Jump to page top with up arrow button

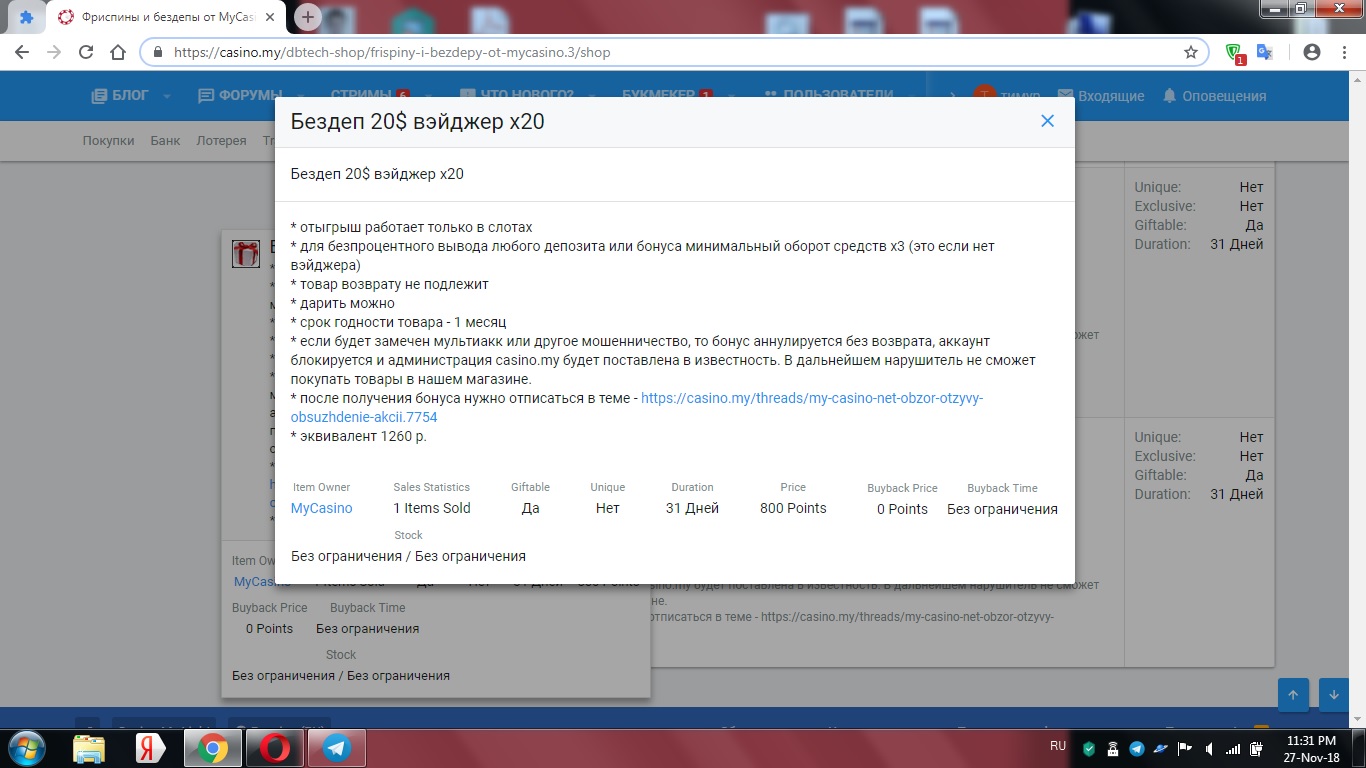pyautogui.click(x=1293, y=695)
